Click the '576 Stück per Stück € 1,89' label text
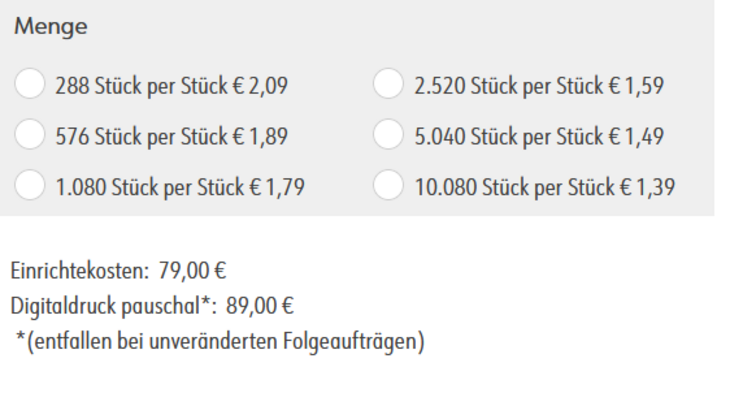Screen dimensions: 730x393 (x=172, y=137)
